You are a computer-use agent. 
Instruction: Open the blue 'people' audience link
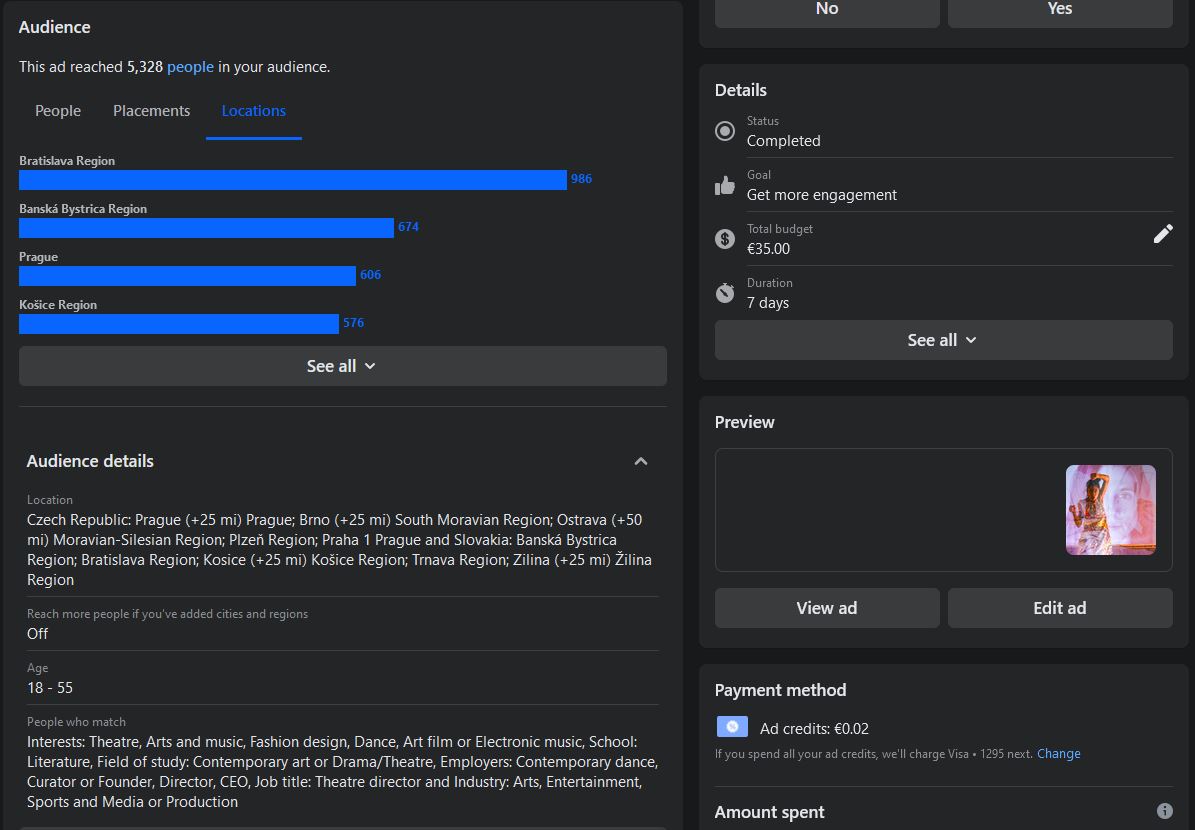[x=190, y=67]
